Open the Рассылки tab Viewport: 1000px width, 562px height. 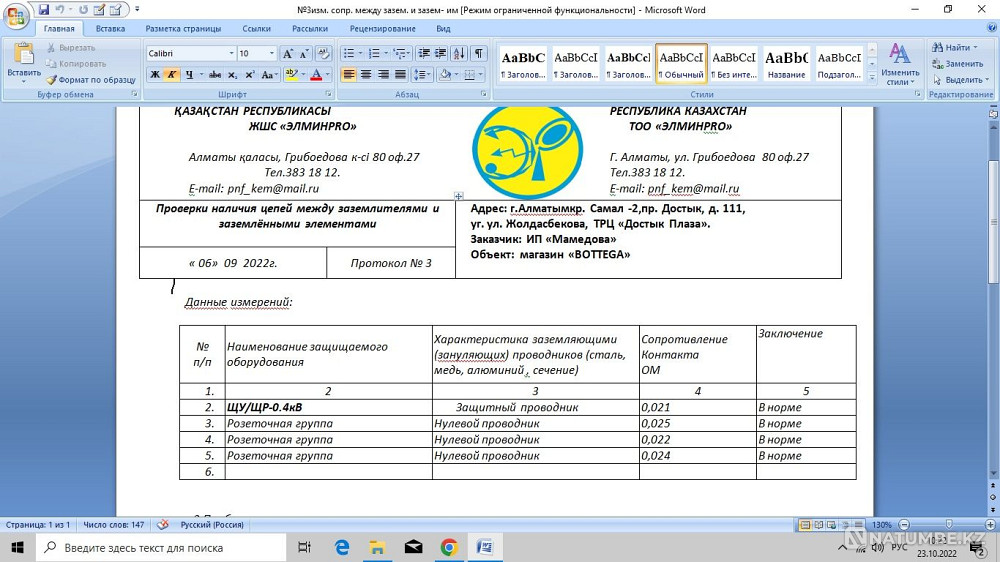point(310,29)
